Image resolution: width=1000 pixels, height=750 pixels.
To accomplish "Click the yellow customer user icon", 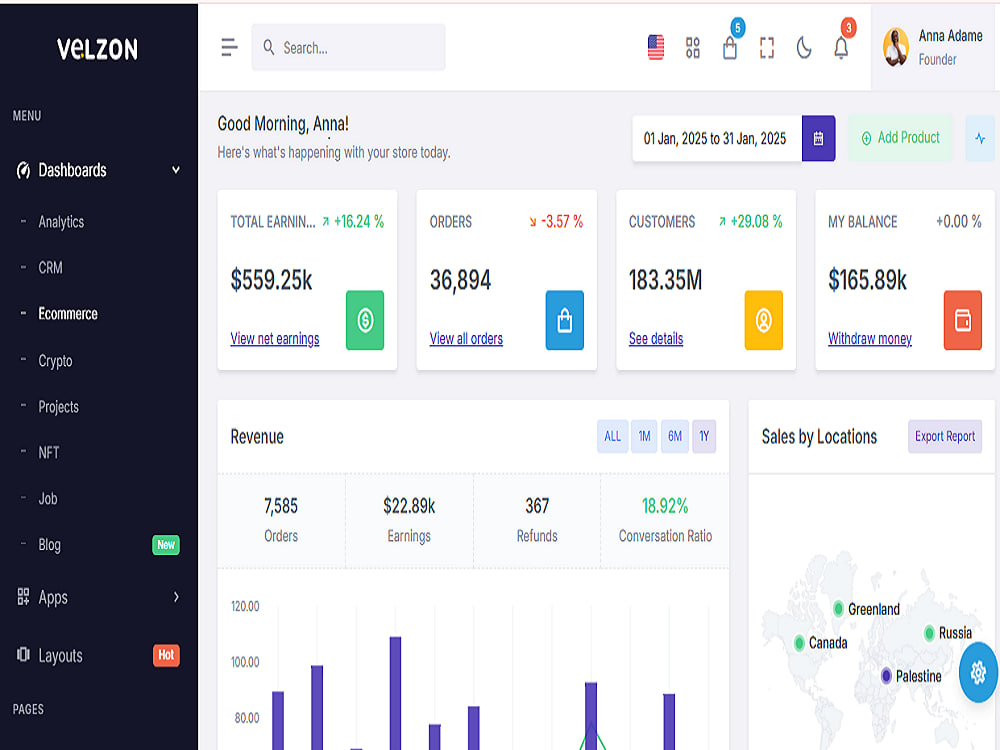I will tap(763, 320).
